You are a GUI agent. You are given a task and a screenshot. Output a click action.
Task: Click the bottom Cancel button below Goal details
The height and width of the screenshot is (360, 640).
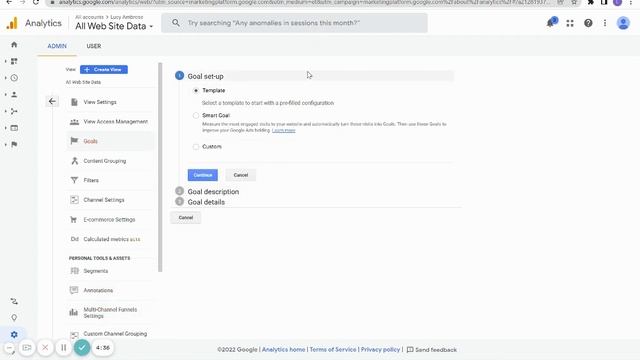186,218
